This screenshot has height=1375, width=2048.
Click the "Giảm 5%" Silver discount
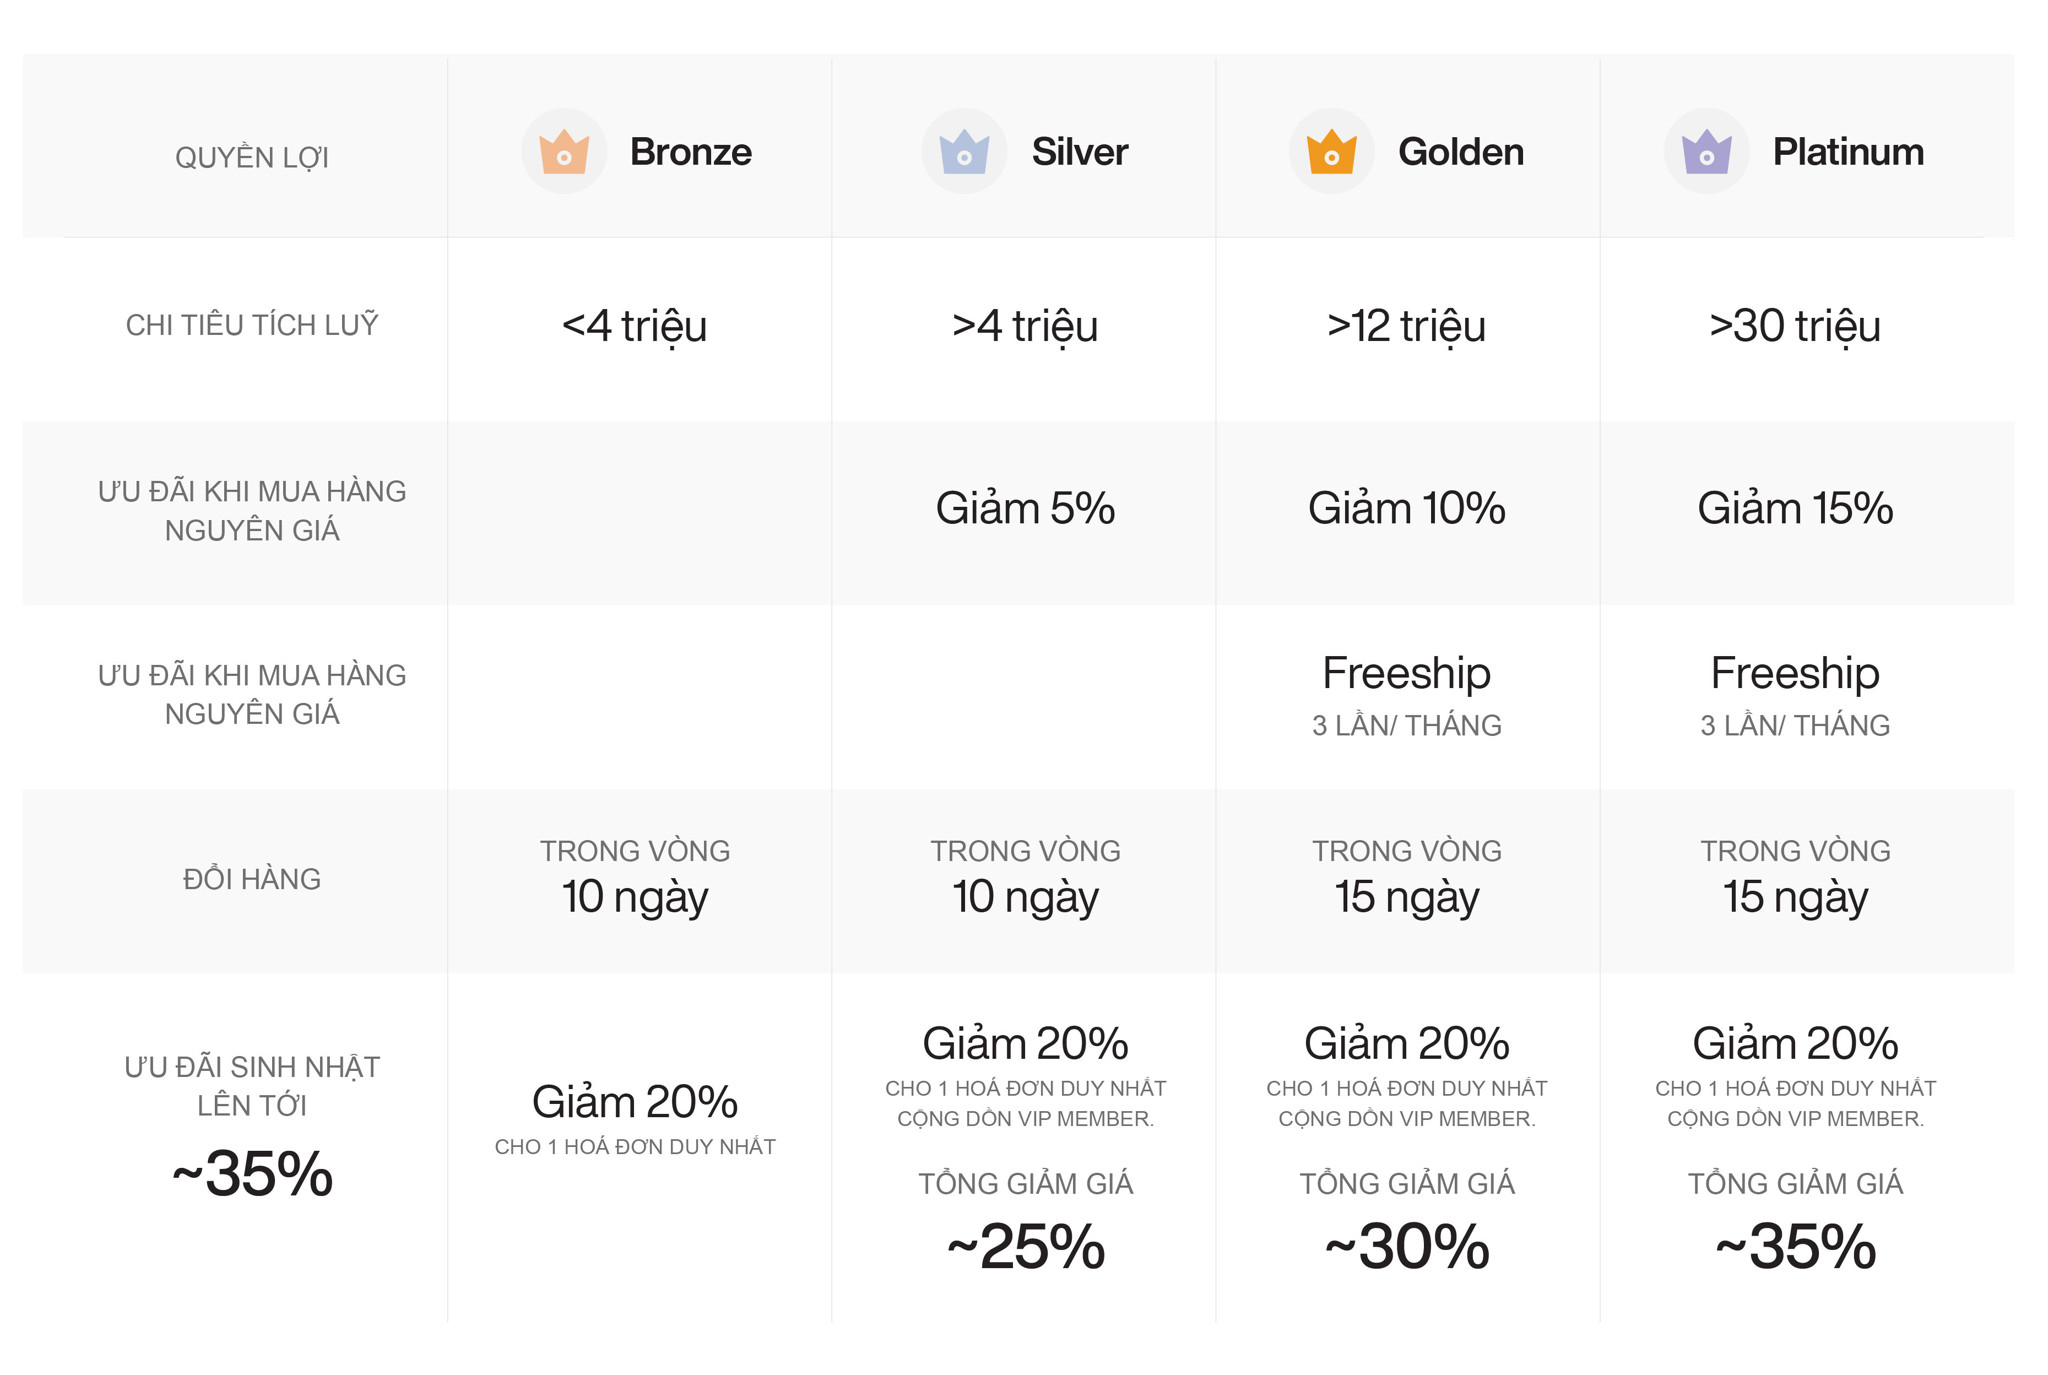1025,508
